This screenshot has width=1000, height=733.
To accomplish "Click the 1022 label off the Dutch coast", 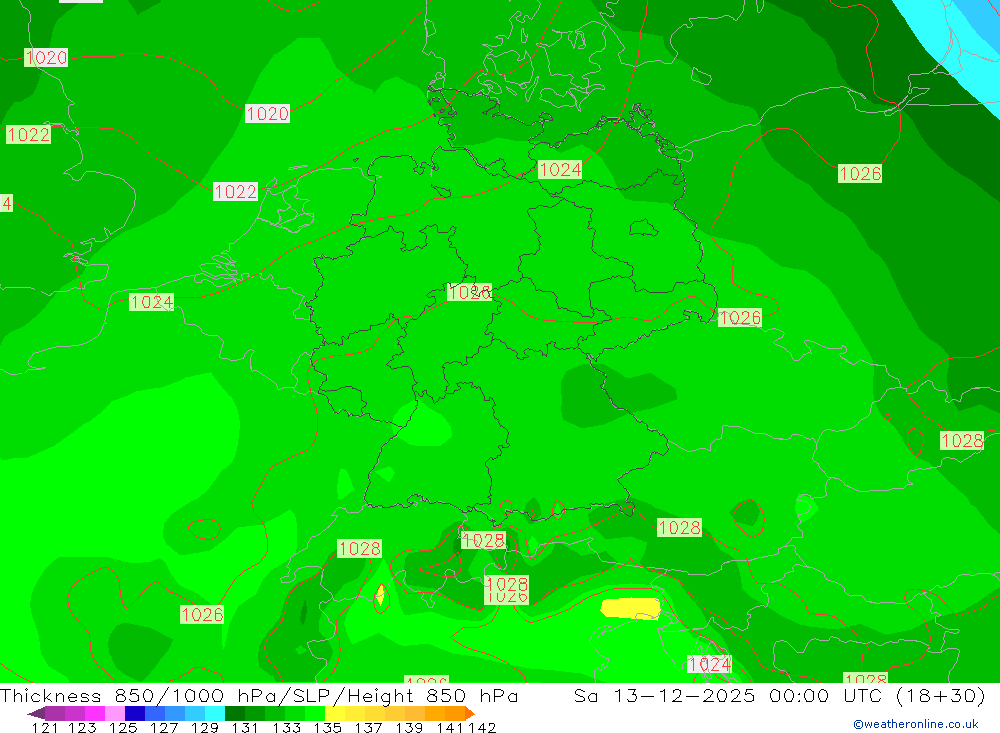I will tap(235, 191).
